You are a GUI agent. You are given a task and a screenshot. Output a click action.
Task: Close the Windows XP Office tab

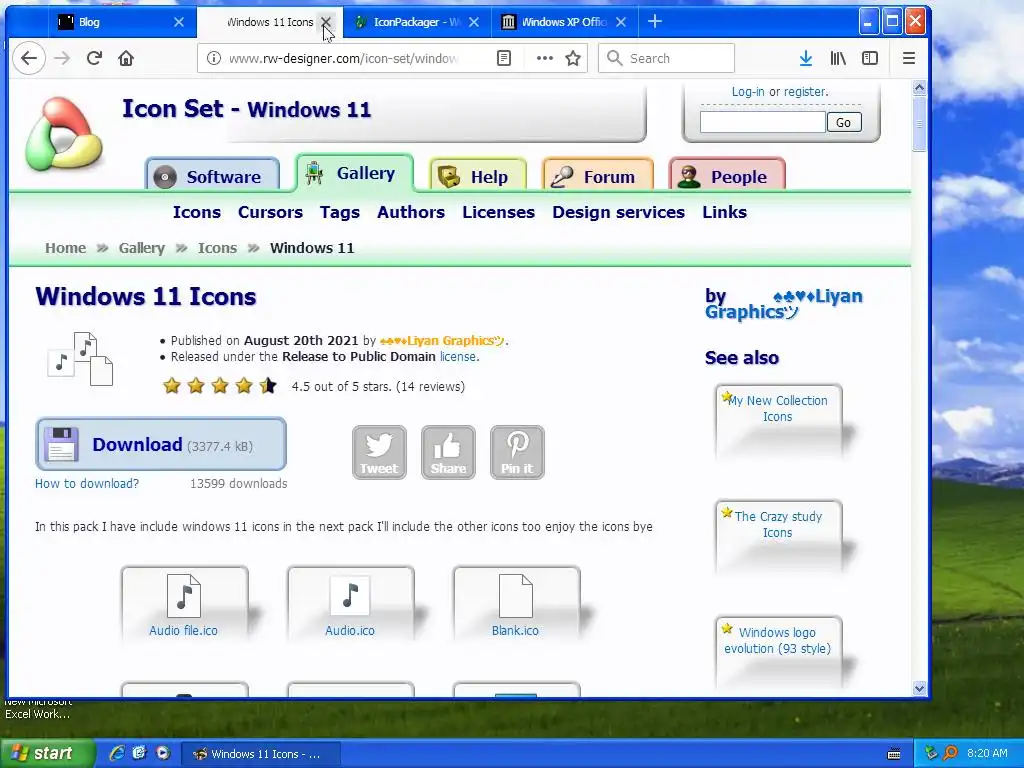(x=621, y=22)
